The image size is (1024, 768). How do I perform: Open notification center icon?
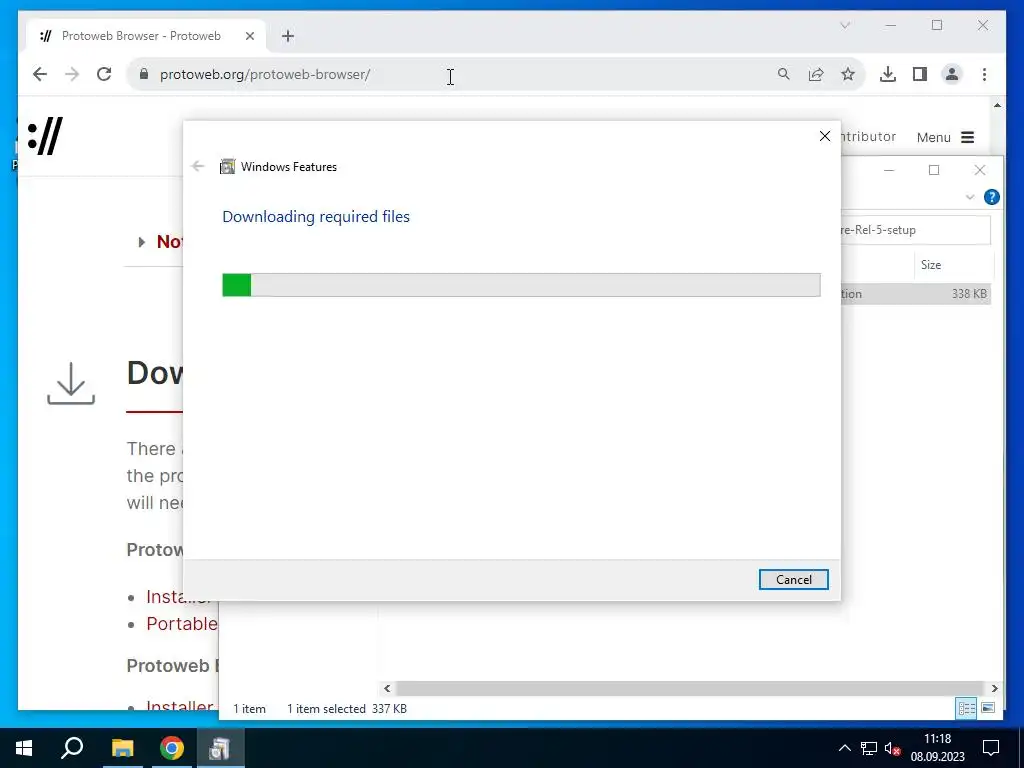[x=991, y=748]
